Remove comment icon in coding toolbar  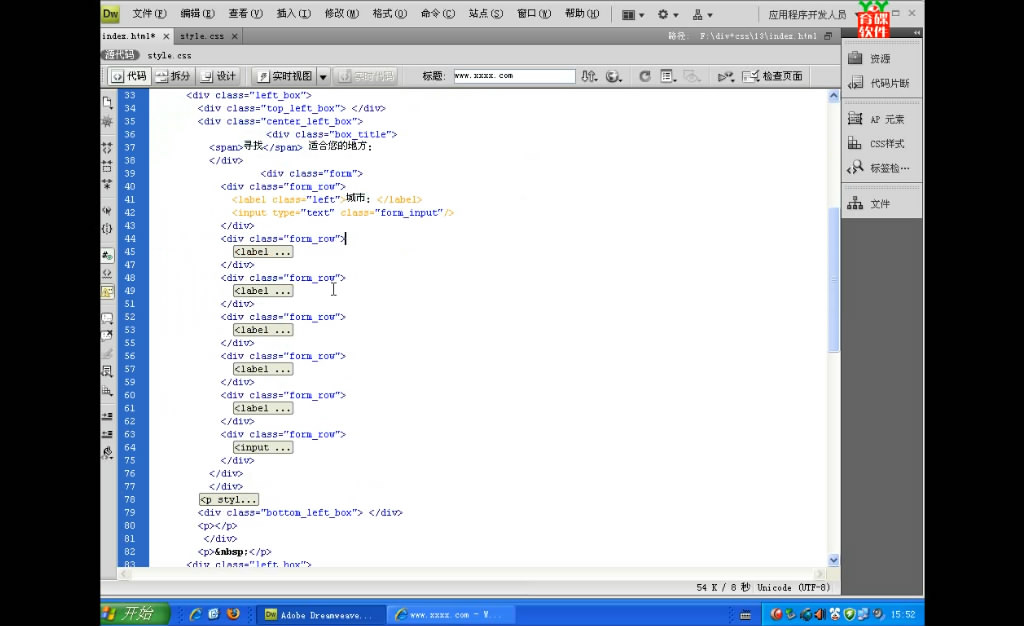(x=107, y=336)
